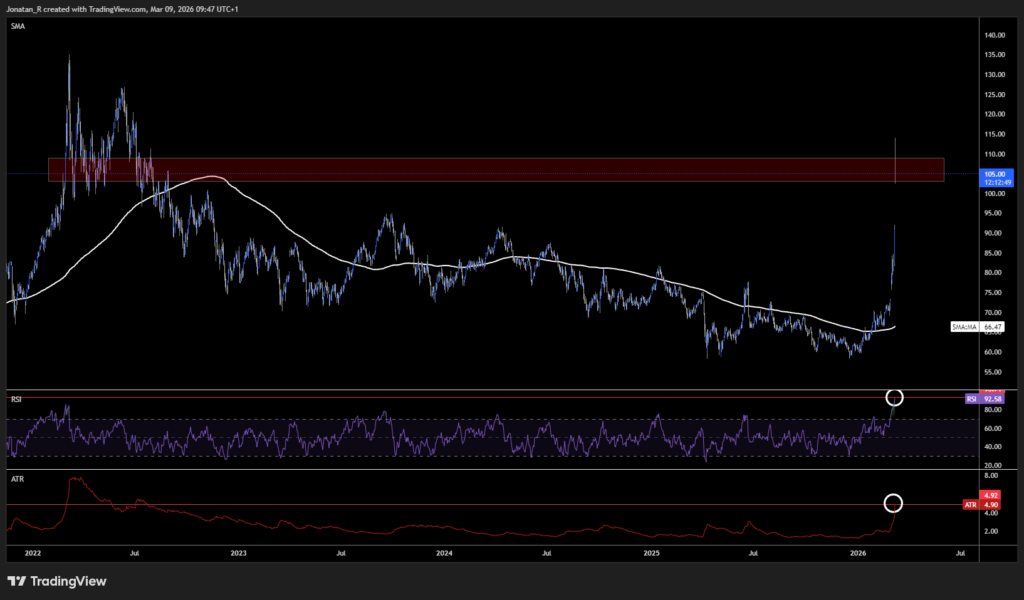Select the SMA indicator legend label
1024x600 pixels.
tap(18, 27)
